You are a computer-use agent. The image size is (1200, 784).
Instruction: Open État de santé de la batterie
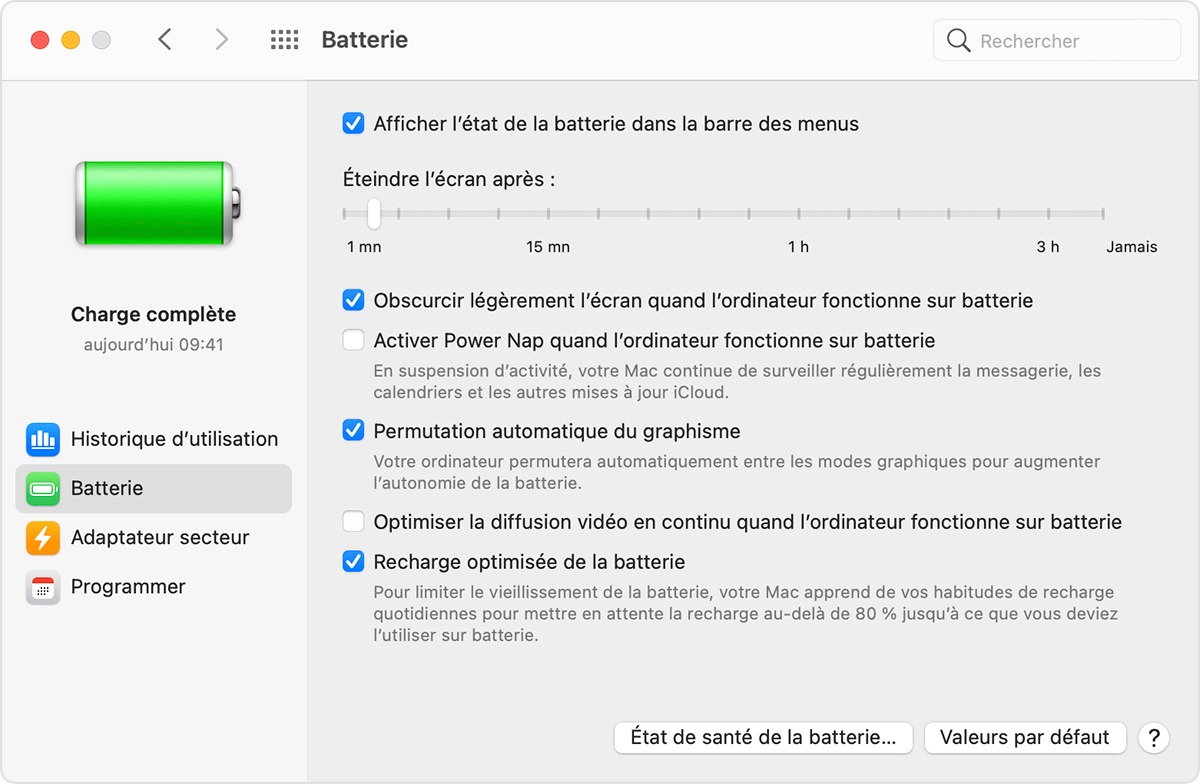pos(763,738)
